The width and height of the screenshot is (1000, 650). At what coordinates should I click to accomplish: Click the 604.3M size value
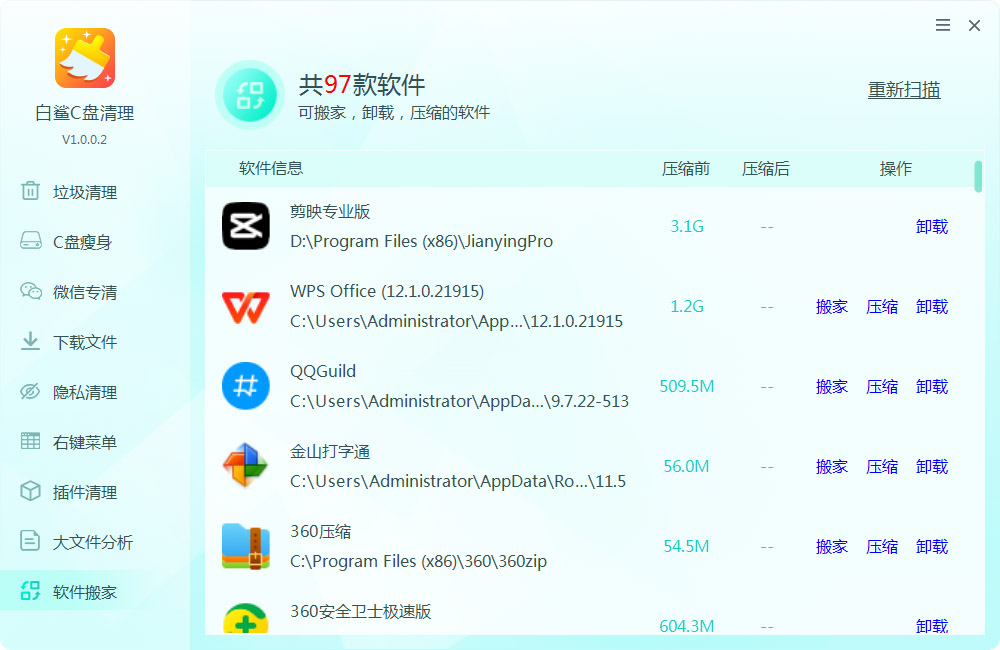tap(687, 626)
